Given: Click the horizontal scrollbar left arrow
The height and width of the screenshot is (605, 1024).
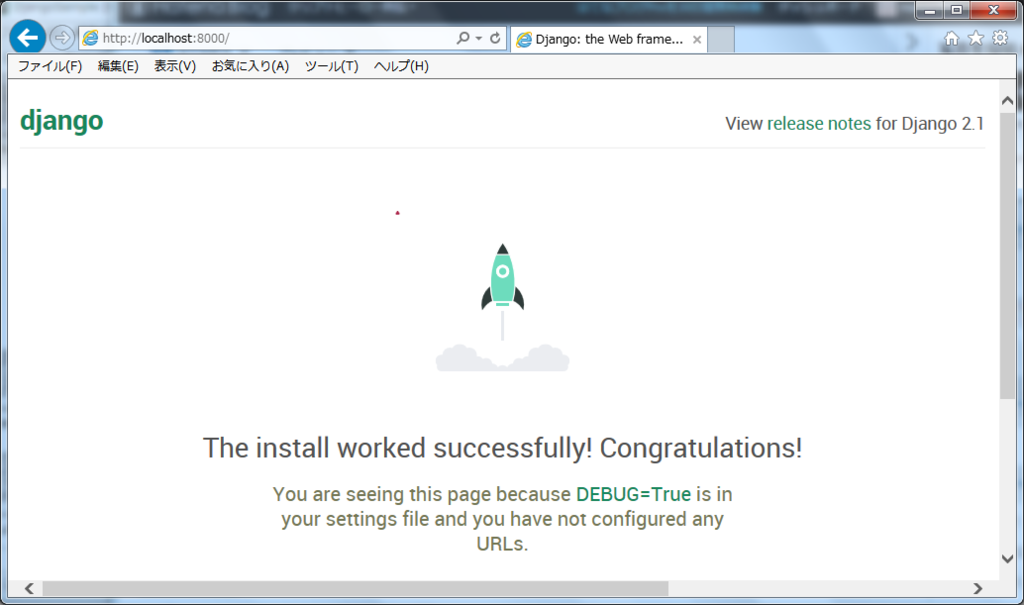Looking at the screenshot, I should tap(29, 588).
